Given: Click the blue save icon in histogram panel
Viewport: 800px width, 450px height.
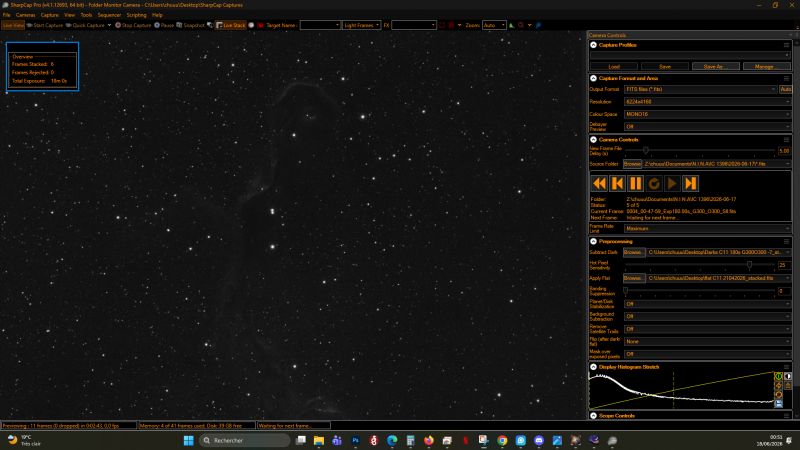Looking at the screenshot, I should click(x=779, y=404).
